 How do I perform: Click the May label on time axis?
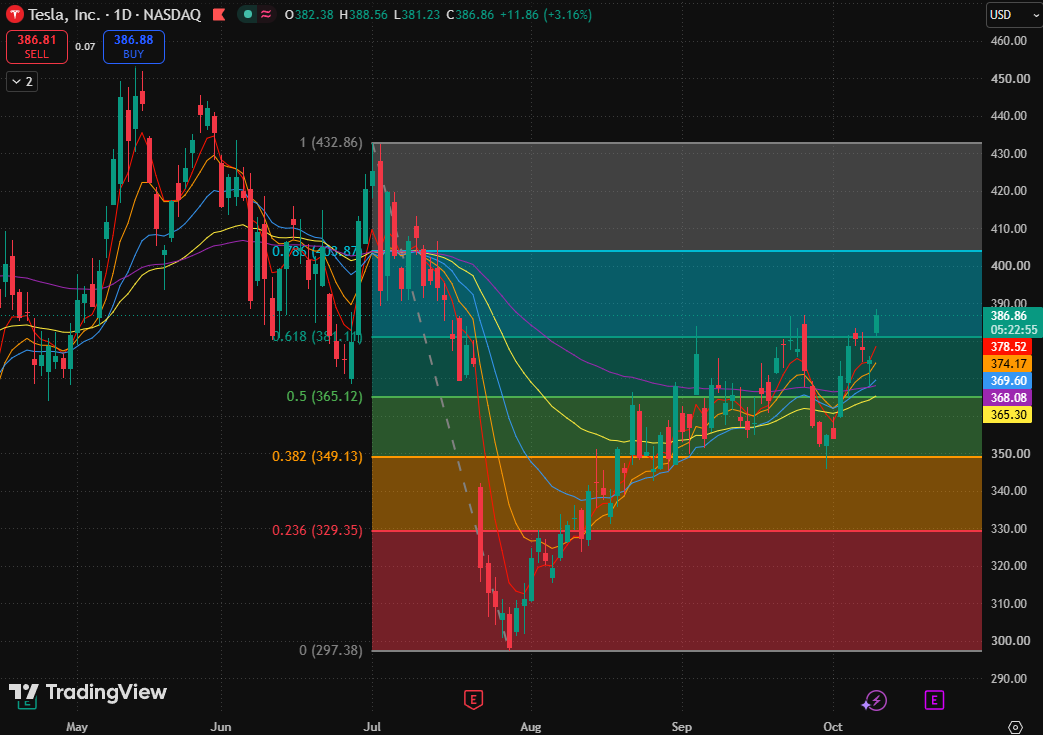(77, 726)
